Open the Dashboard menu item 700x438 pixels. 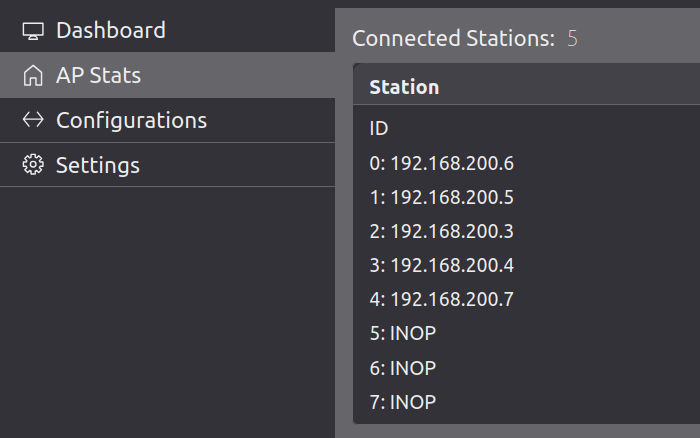[x=110, y=31]
